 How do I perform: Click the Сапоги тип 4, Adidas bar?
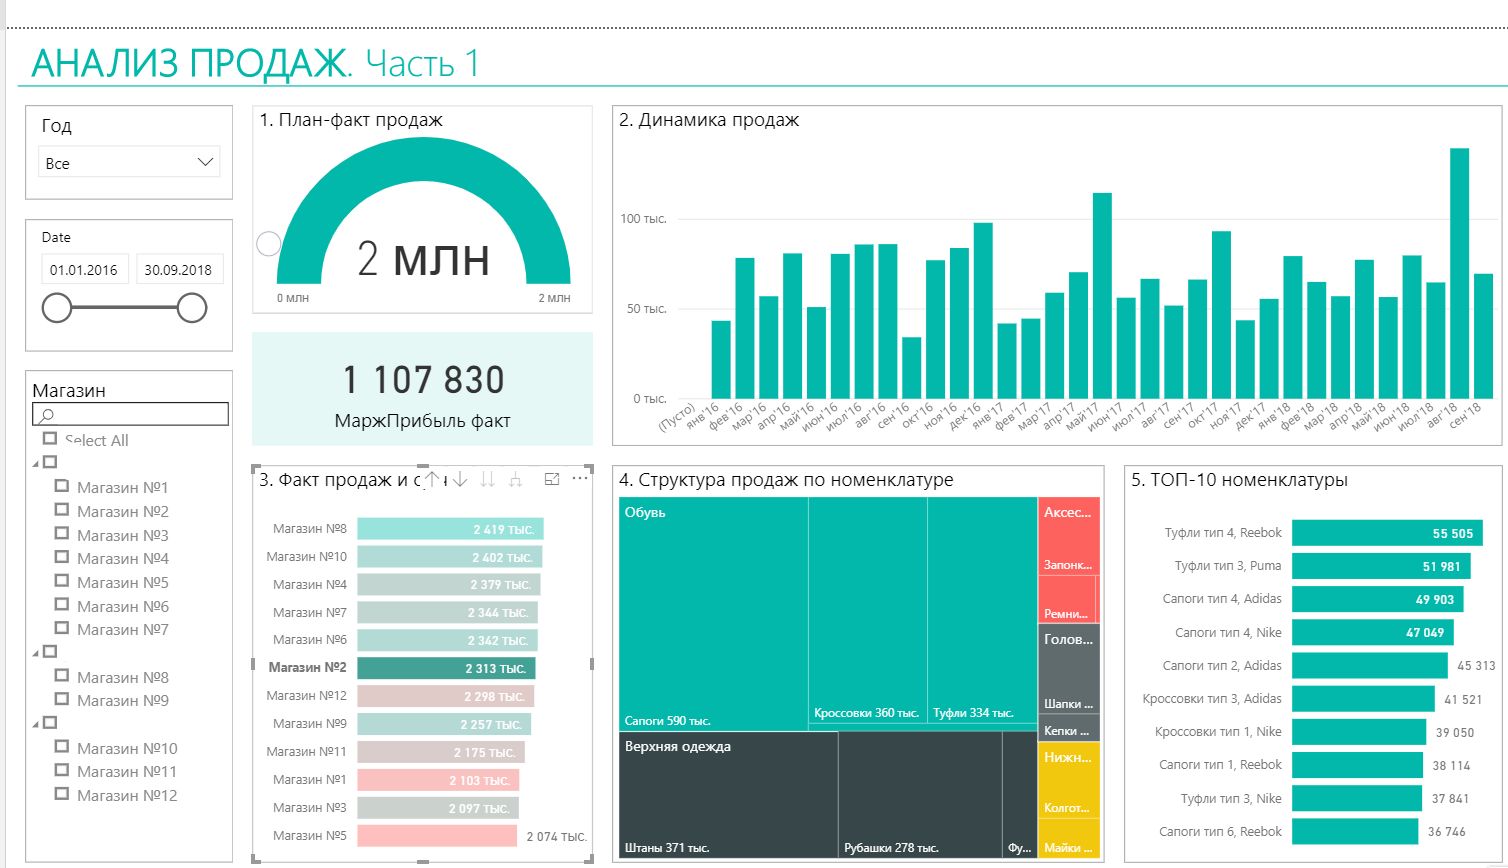(1378, 599)
